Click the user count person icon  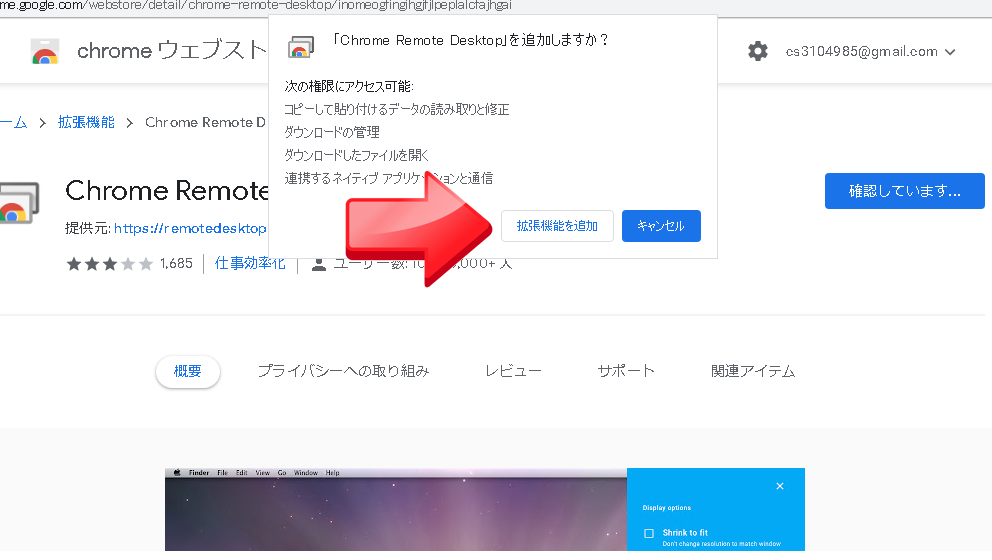tap(319, 264)
